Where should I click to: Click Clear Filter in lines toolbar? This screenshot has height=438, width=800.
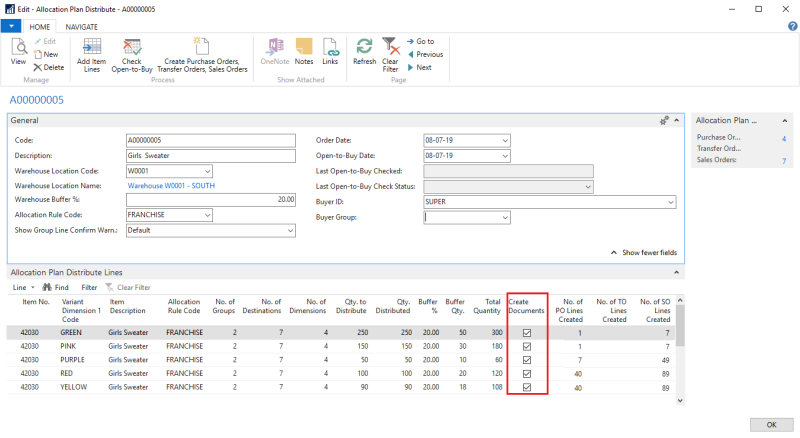pos(128,287)
